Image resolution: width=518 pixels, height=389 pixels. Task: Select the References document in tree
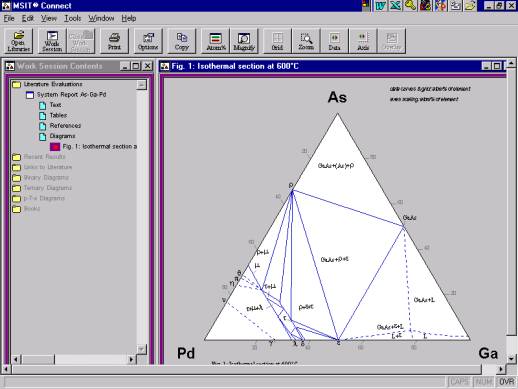pos(65,126)
